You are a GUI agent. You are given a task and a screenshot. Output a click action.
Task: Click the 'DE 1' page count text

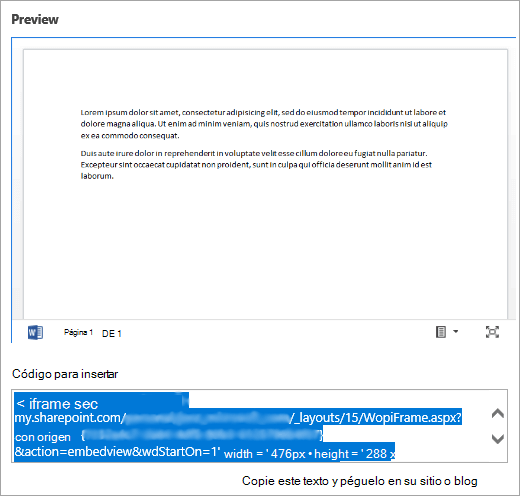(x=112, y=334)
